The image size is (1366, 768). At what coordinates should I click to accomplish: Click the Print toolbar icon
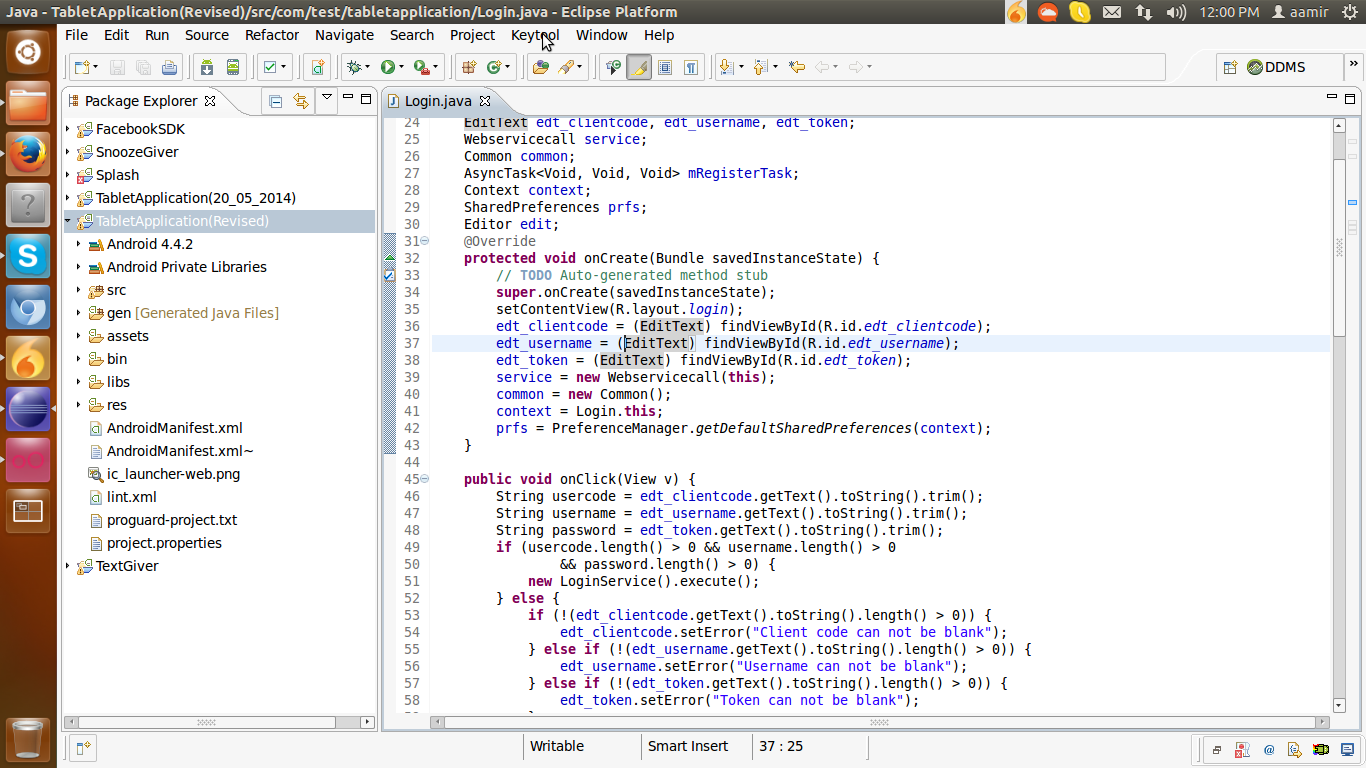(x=169, y=67)
